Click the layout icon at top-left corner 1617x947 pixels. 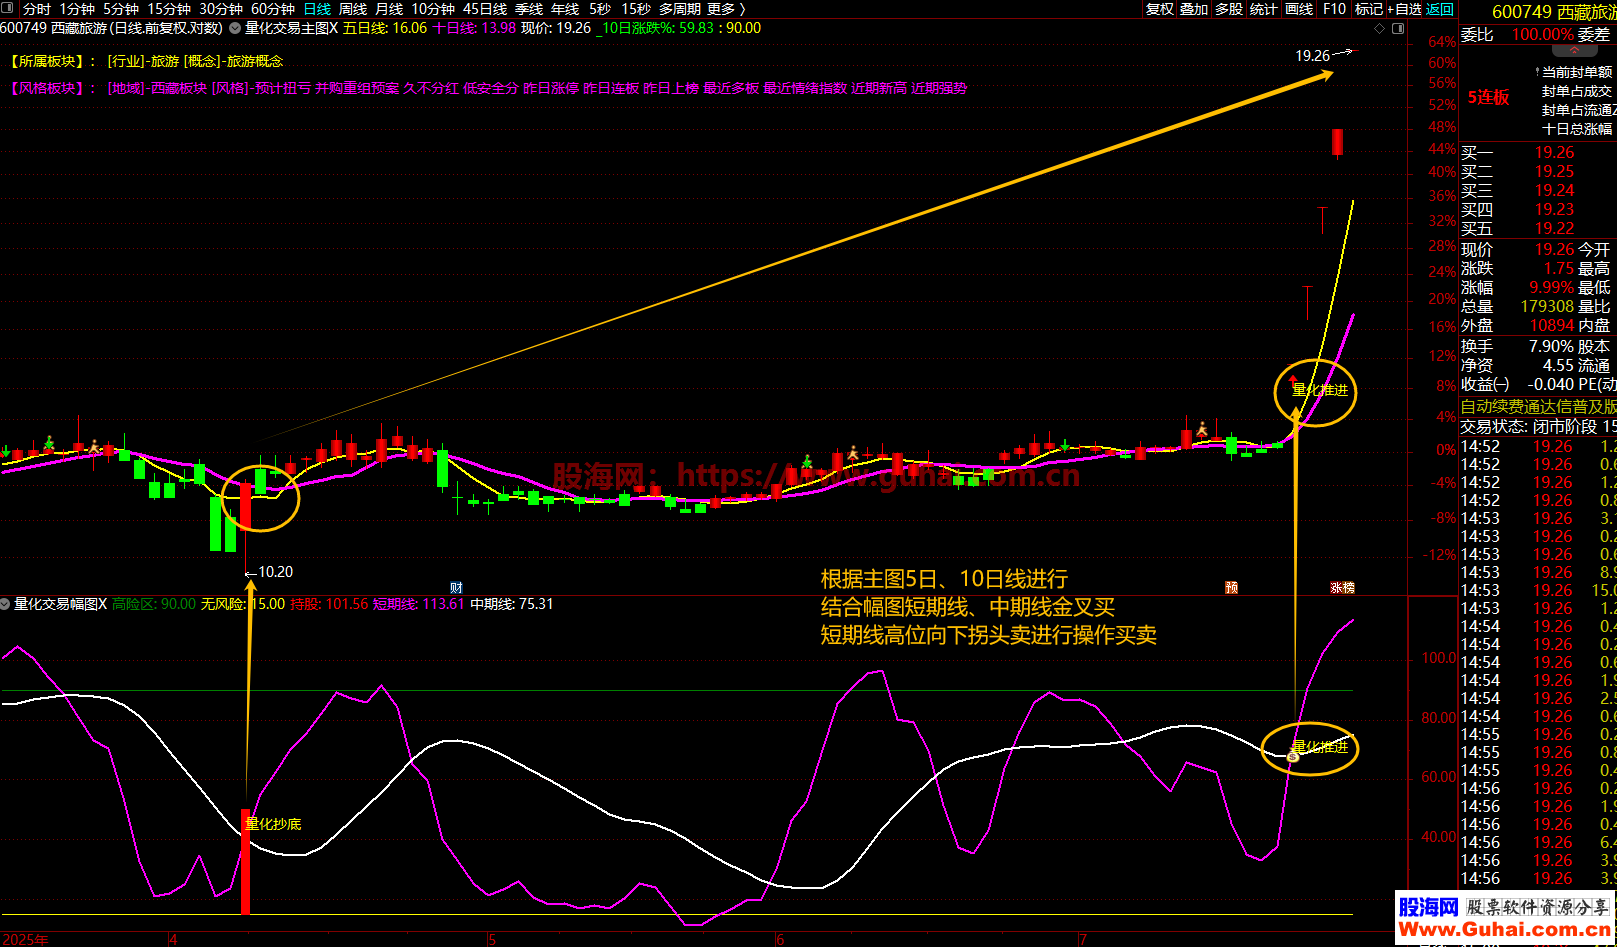(7, 9)
